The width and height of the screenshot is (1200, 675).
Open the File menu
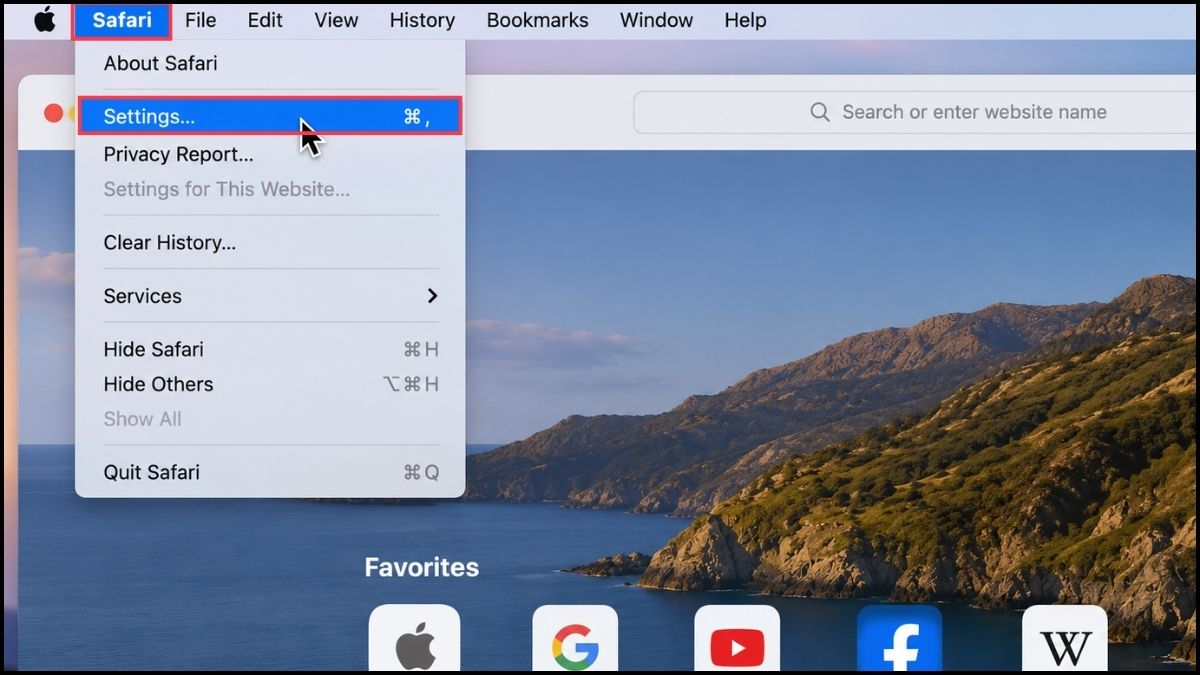click(x=201, y=21)
